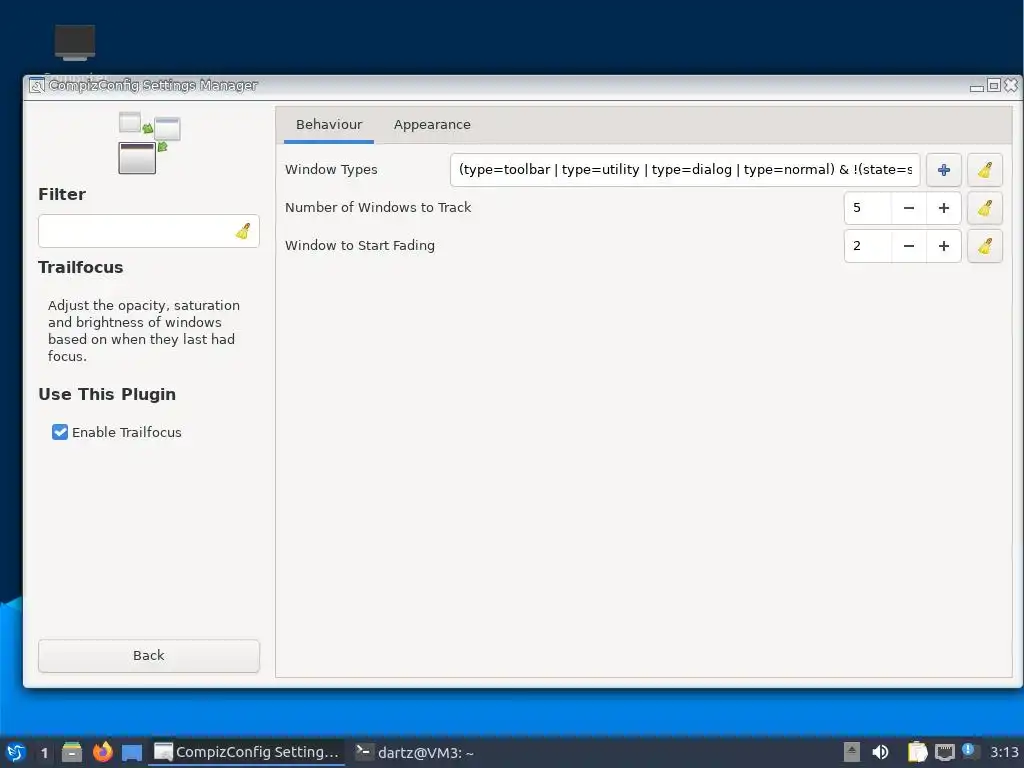Clear the Filter field with broom icon

[x=243, y=231]
